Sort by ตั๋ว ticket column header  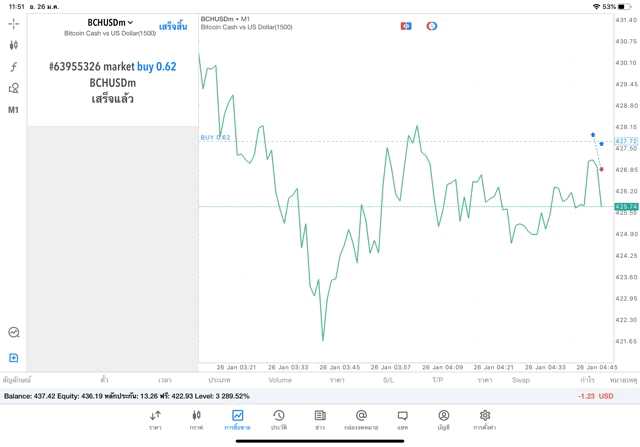(x=104, y=380)
